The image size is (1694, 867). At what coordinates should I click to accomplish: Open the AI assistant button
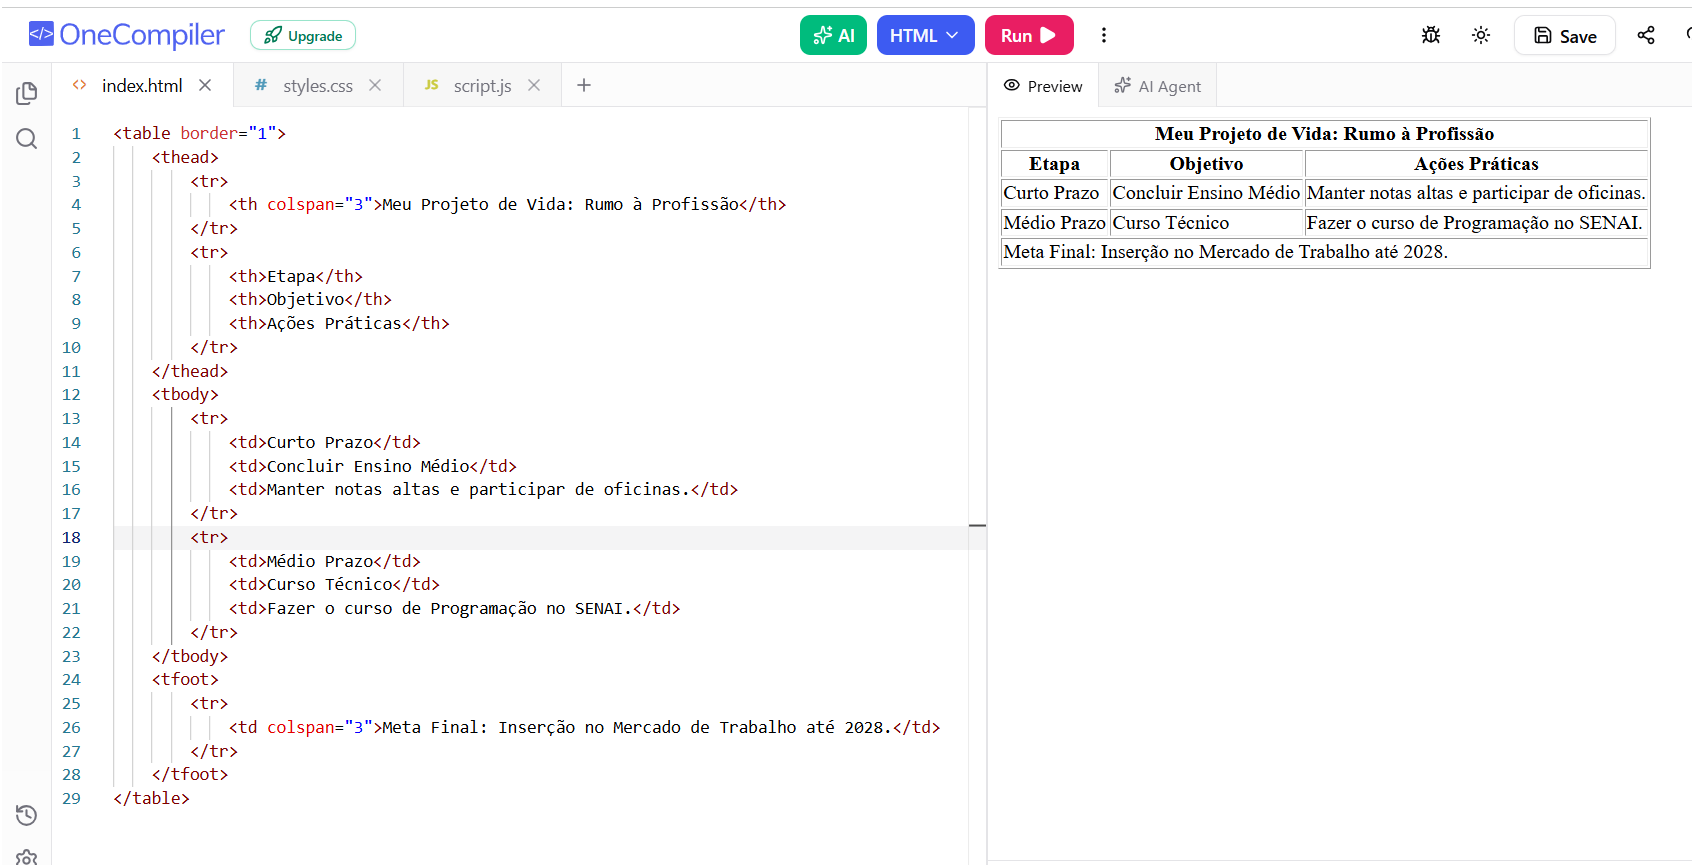833,35
